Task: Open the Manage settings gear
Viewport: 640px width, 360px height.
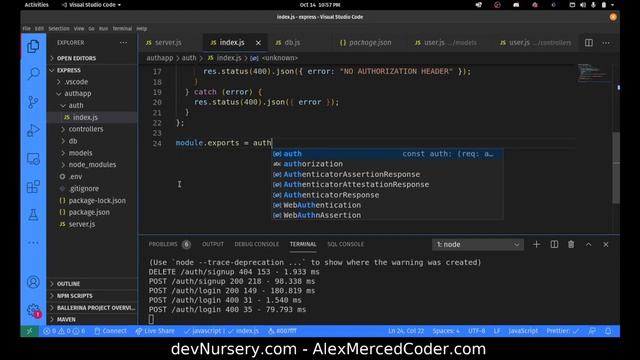Action: (x=33, y=310)
